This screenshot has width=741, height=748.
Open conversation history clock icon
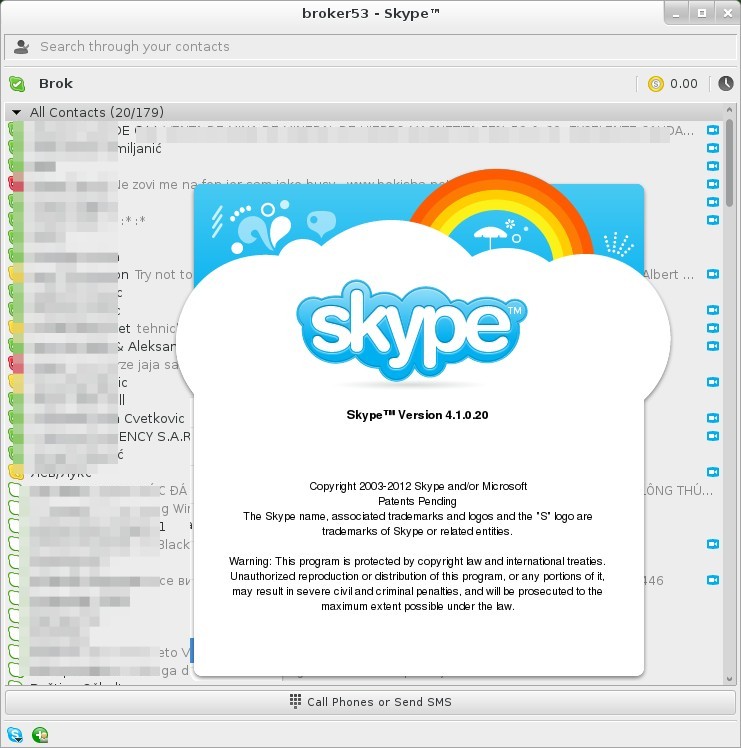pos(726,83)
